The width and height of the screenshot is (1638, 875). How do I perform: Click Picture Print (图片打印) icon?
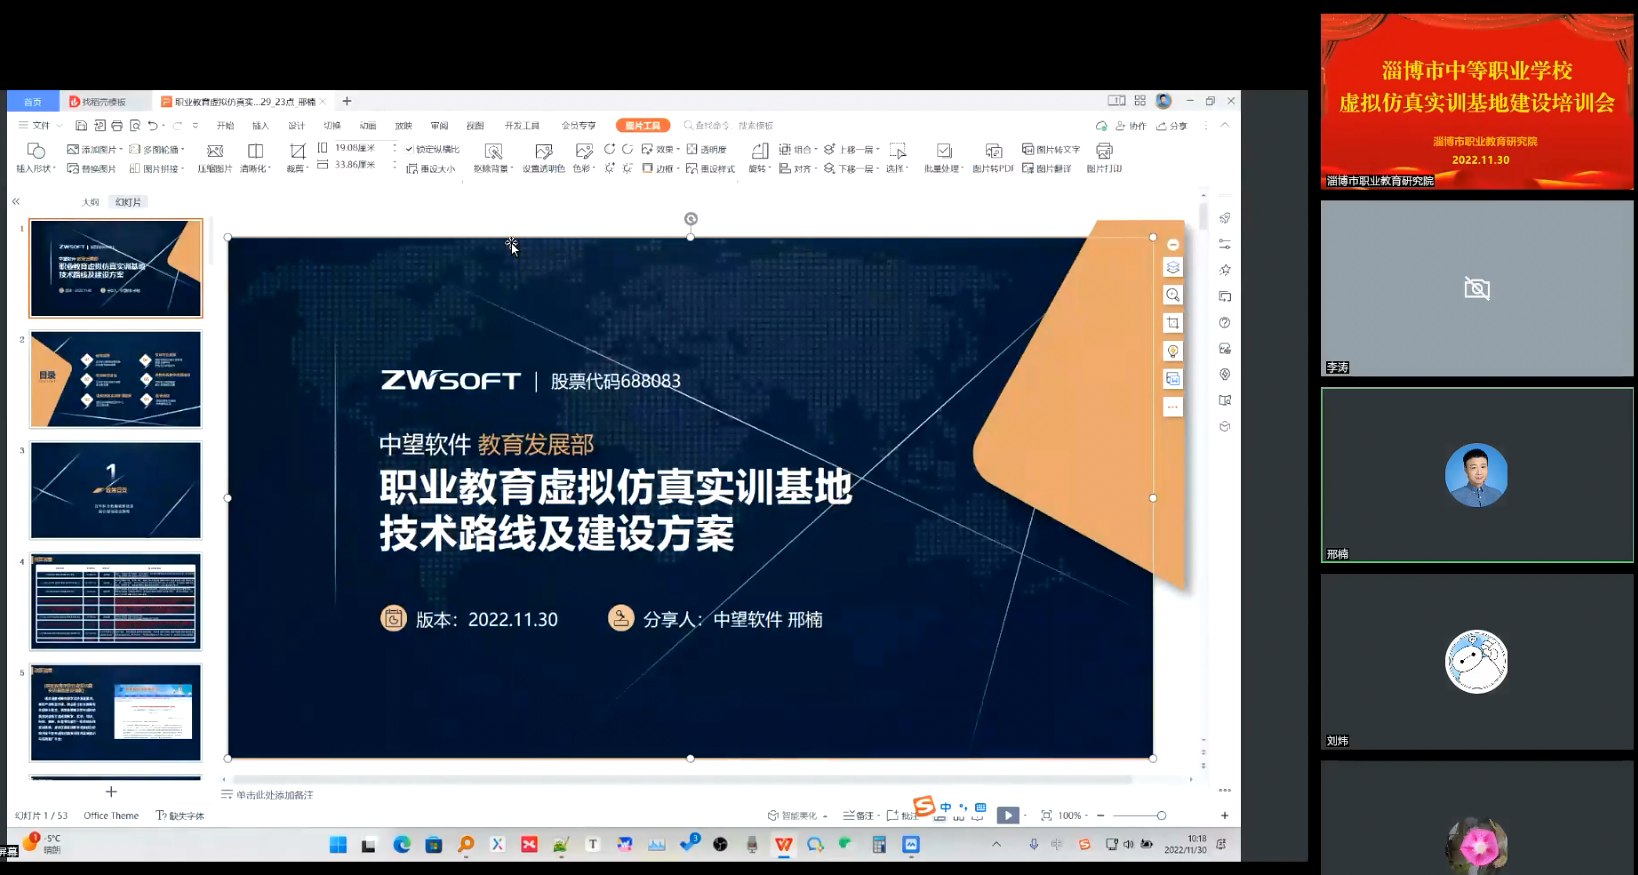point(1104,150)
